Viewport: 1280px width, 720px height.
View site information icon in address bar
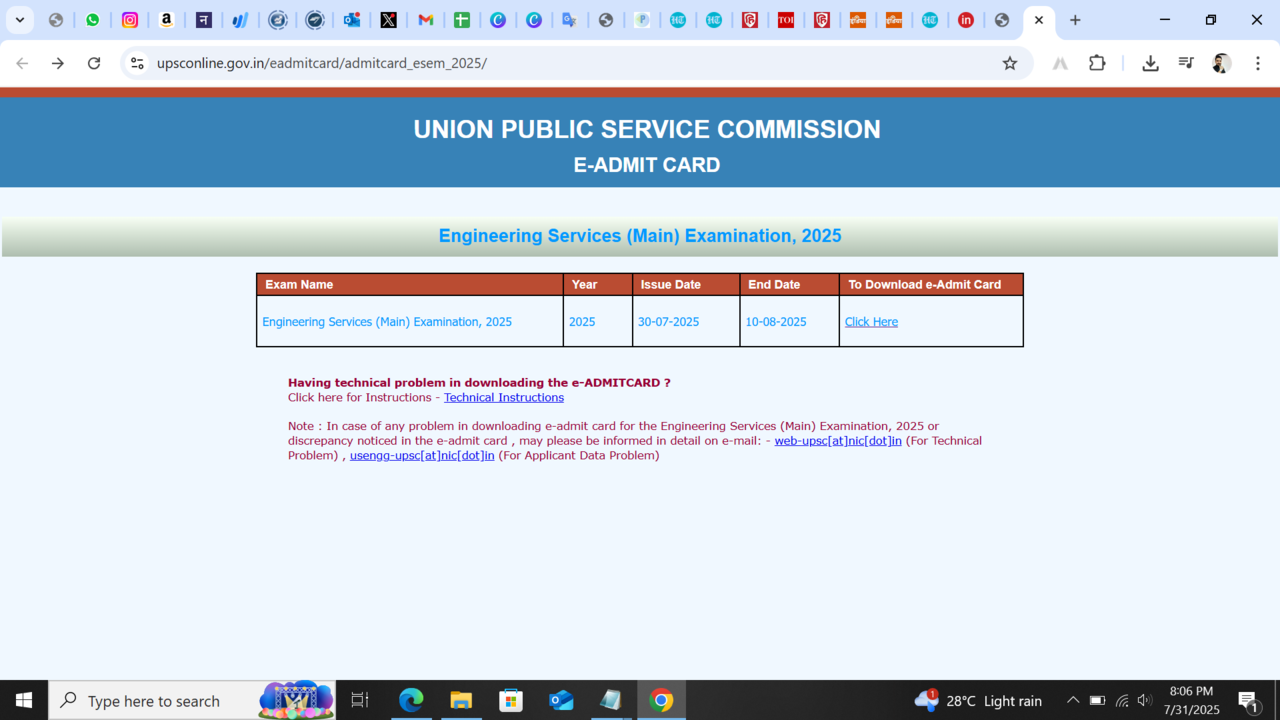[x=138, y=63]
